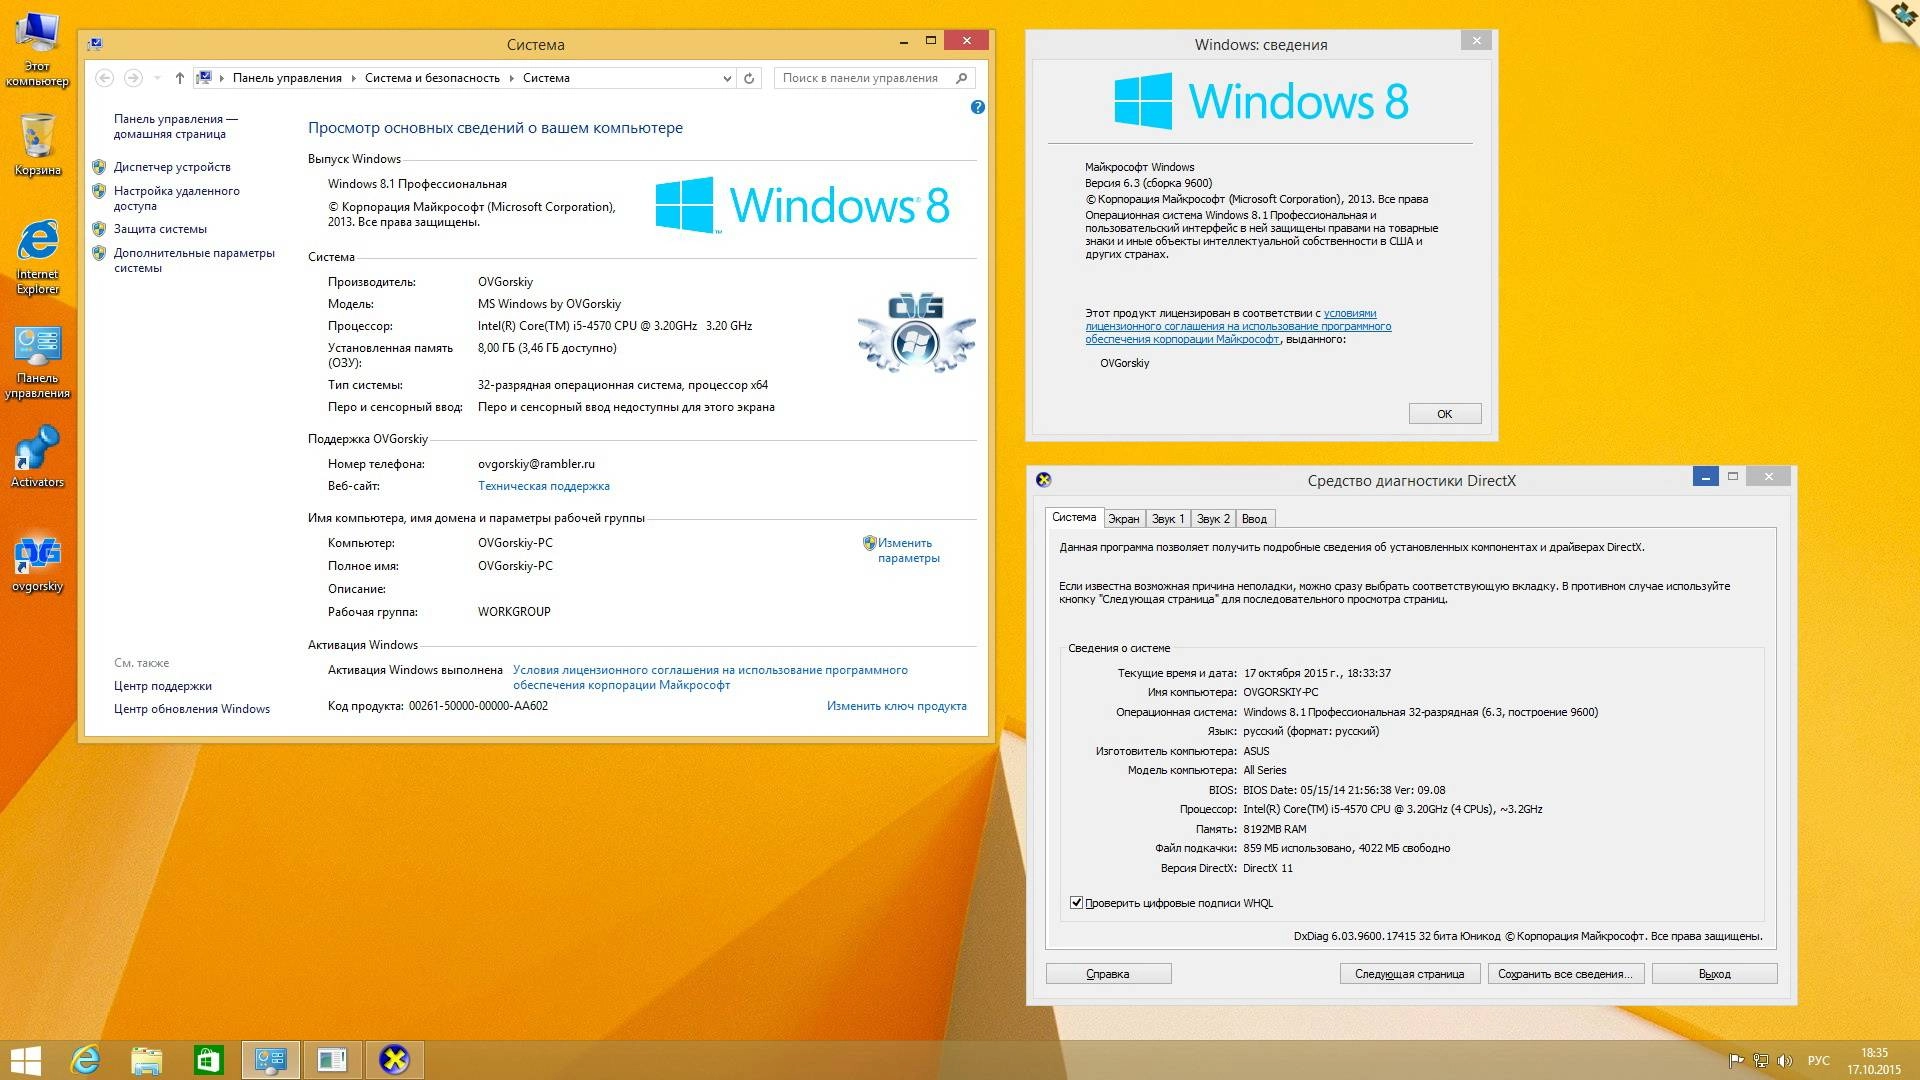Open license agreement link in Windows: сведения
The width and height of the screenshot is (1920, 1080).
pyautogui.click(x=1238, y=326)
